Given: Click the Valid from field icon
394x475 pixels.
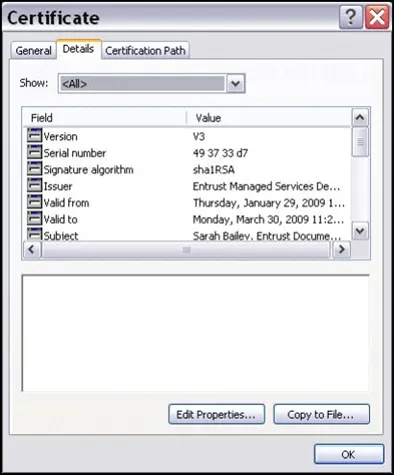Looking at the screenshot, I should [x=34, y=202].
